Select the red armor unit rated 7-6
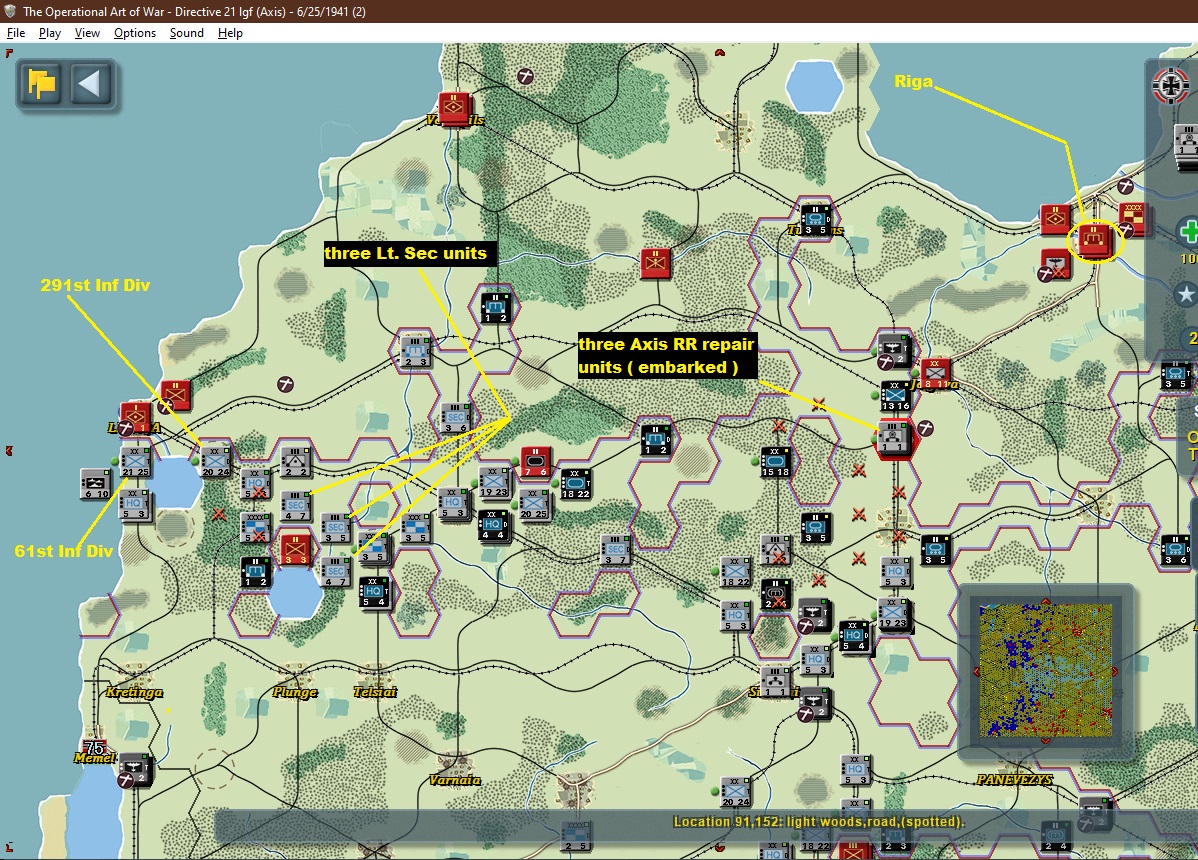Viewport: 1198px width, 860px height. pos(535,462)
